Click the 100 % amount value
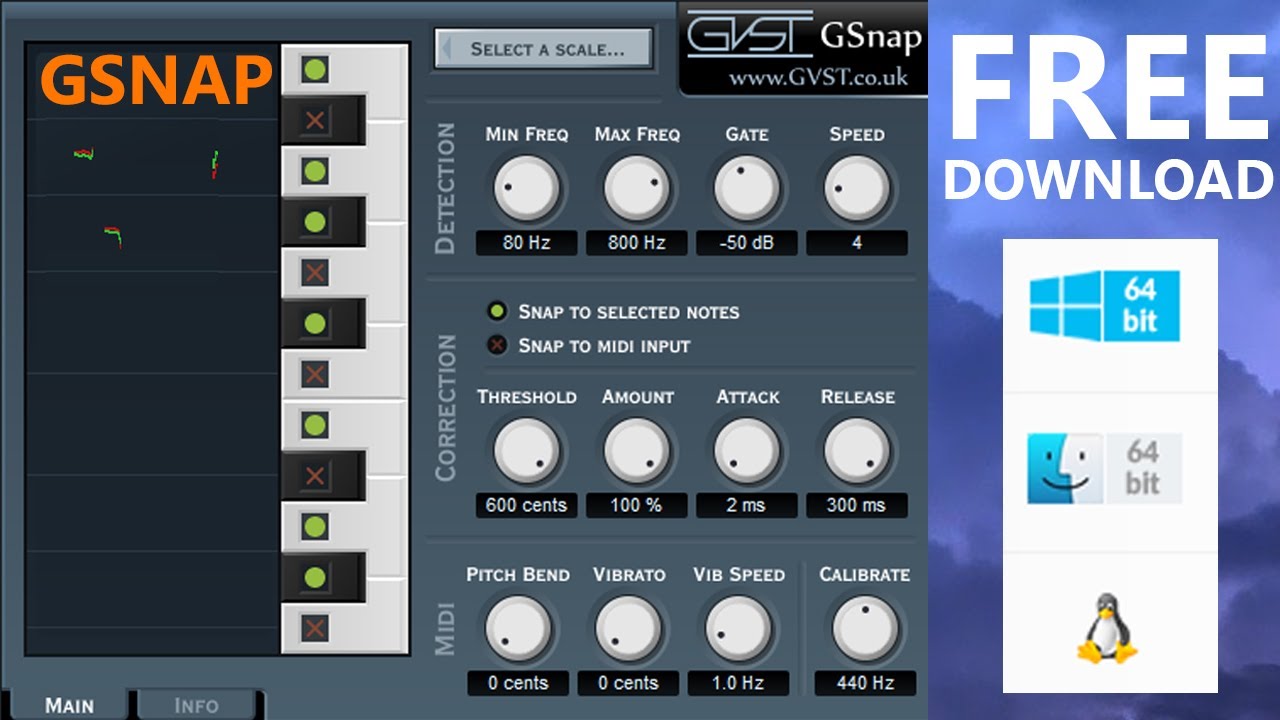 coord(637,505)
